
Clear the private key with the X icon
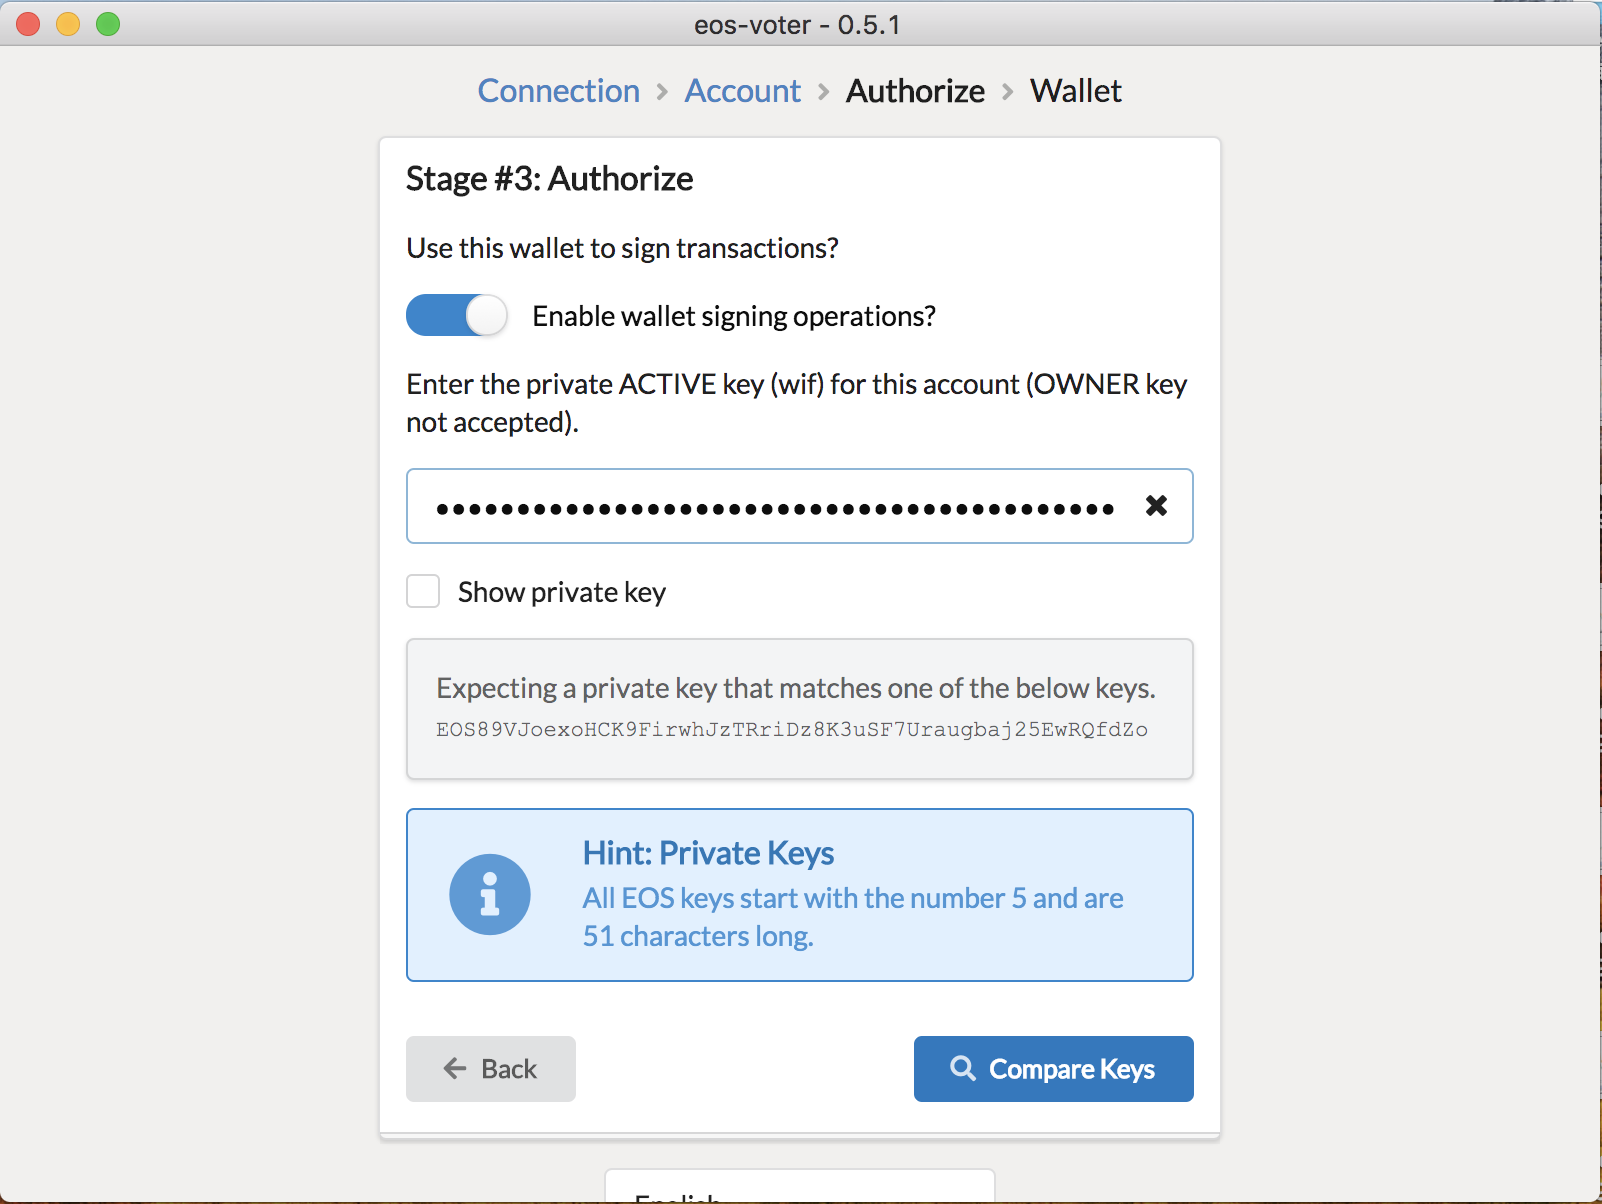(1156, 506)
